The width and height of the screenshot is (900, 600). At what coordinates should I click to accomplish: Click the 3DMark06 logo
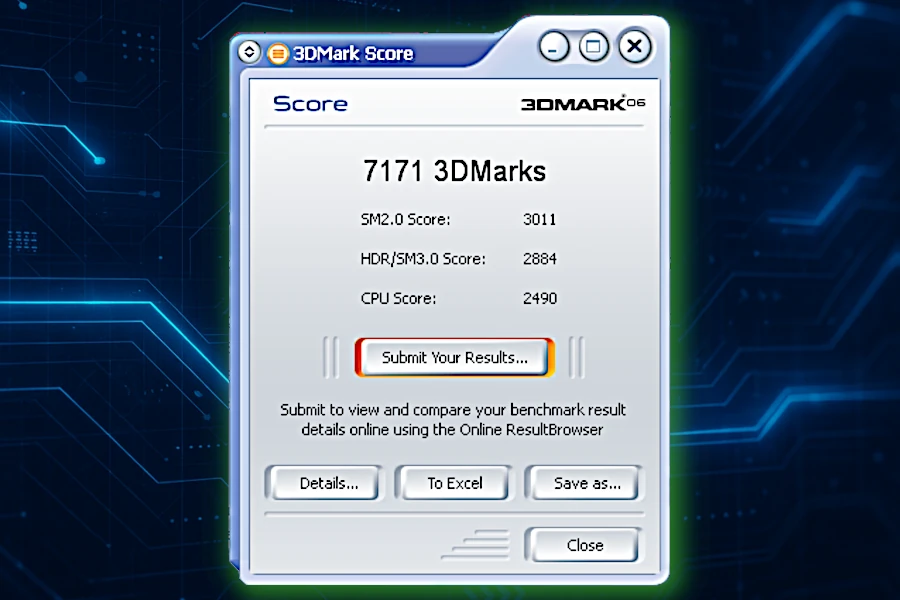(583, 103)
